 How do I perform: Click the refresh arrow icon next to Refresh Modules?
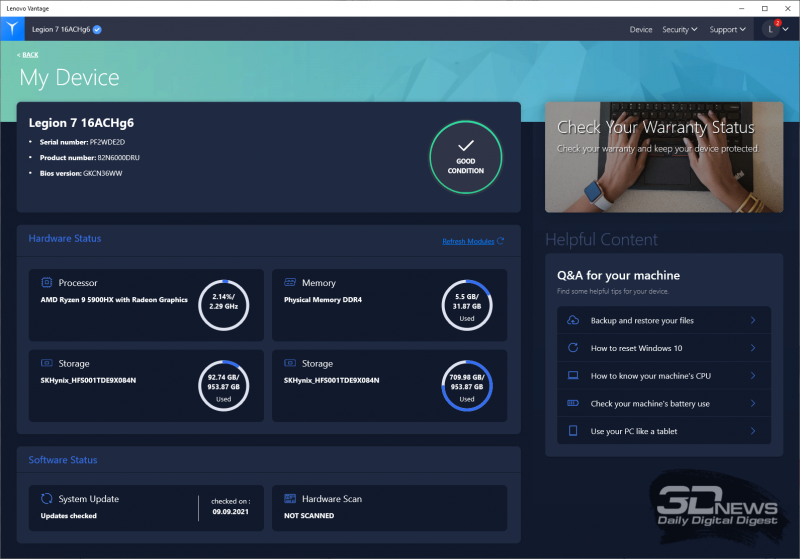(x=501, y=241)
